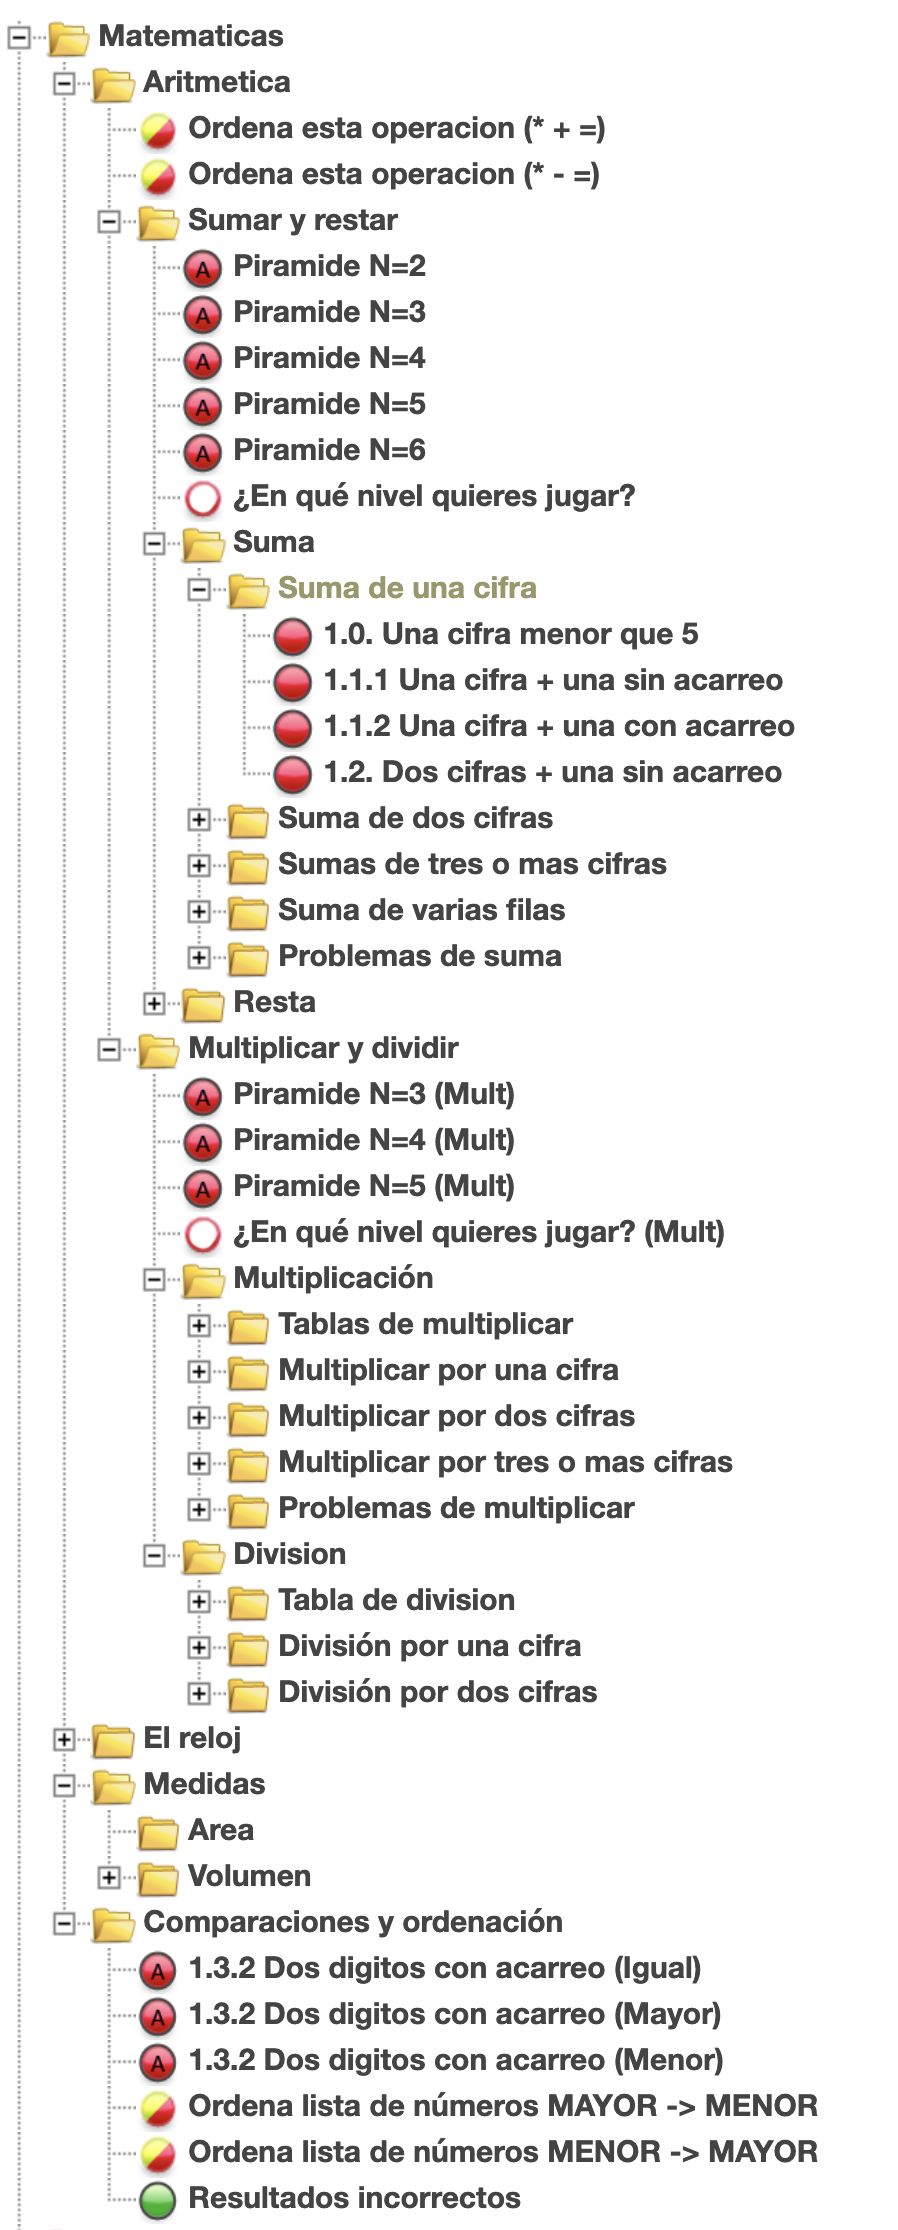This screenshot has height=2230, width=898.
Task: Select the Piramide N=6 item label
Action: (x=329, y=450)
